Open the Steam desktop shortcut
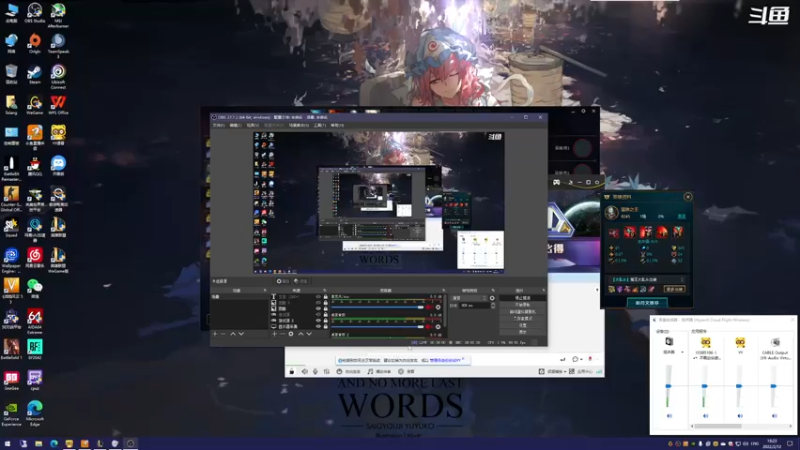Screen dimensions: 800x450 tap(34, 74)
